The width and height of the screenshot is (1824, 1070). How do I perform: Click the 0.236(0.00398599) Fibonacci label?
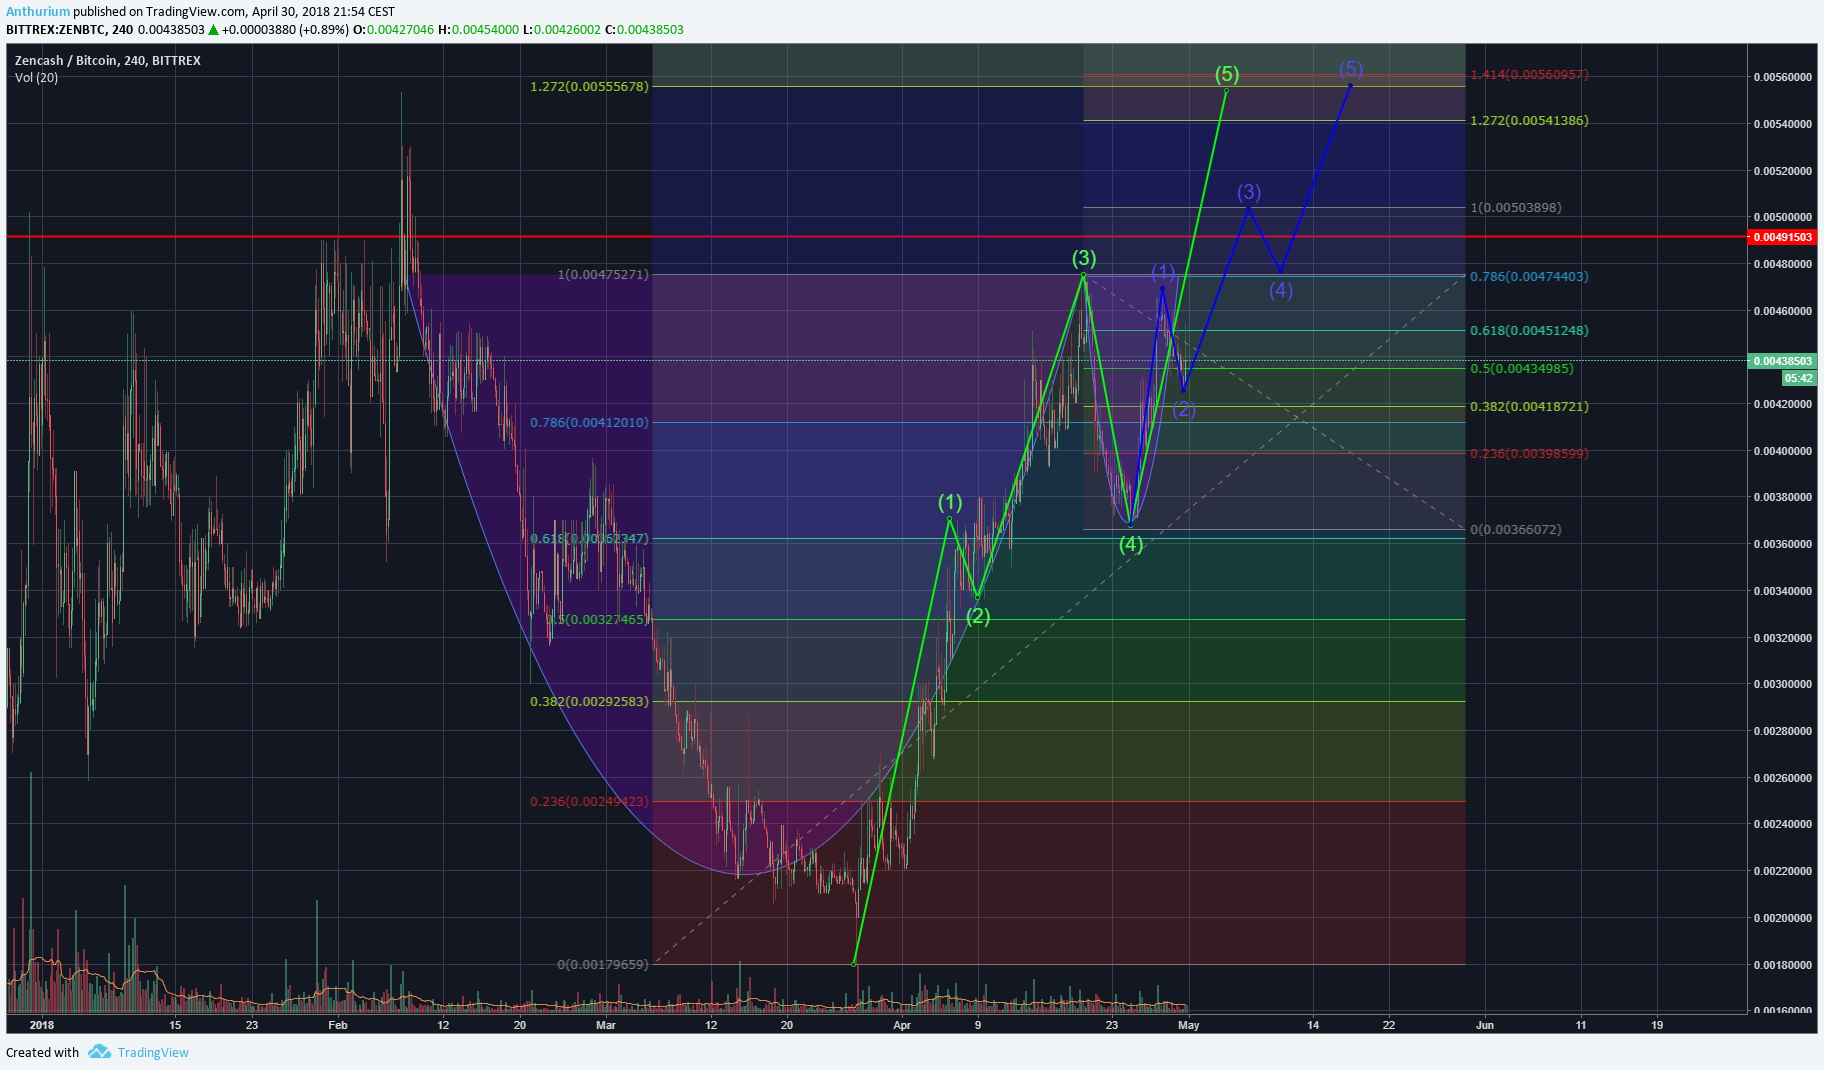[1529, 454]
